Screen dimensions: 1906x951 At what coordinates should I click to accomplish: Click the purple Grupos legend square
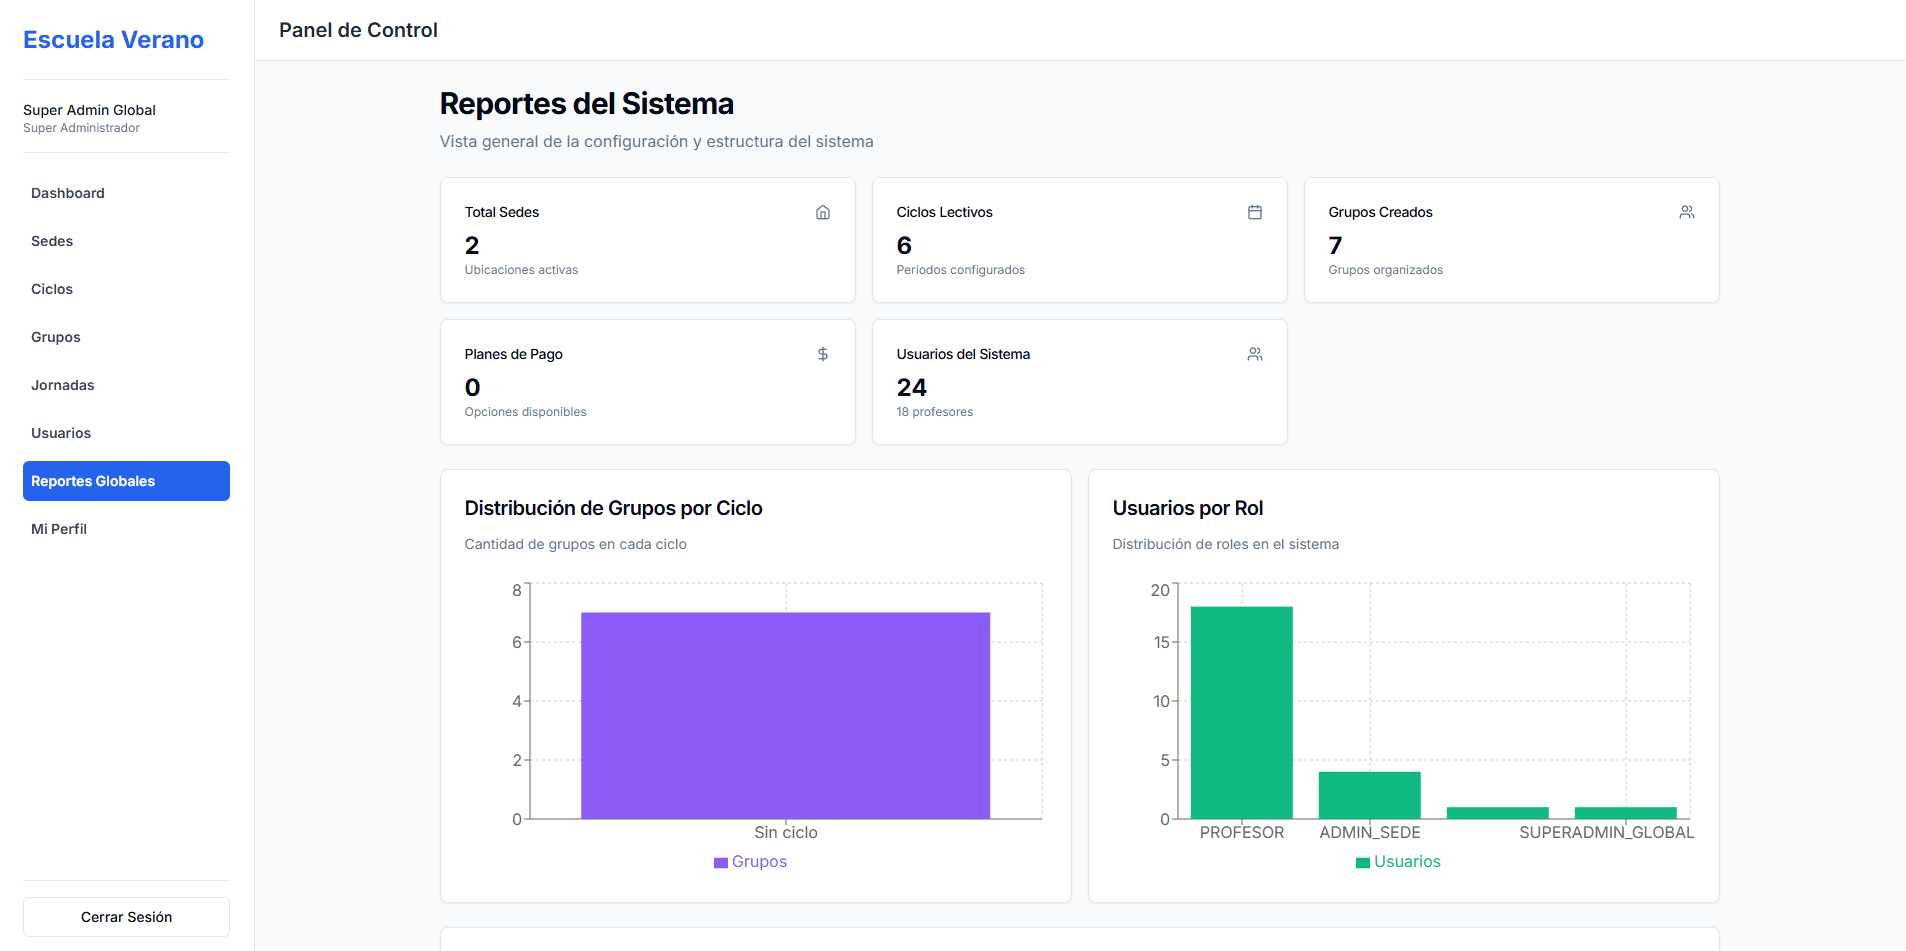coord(721,862)
